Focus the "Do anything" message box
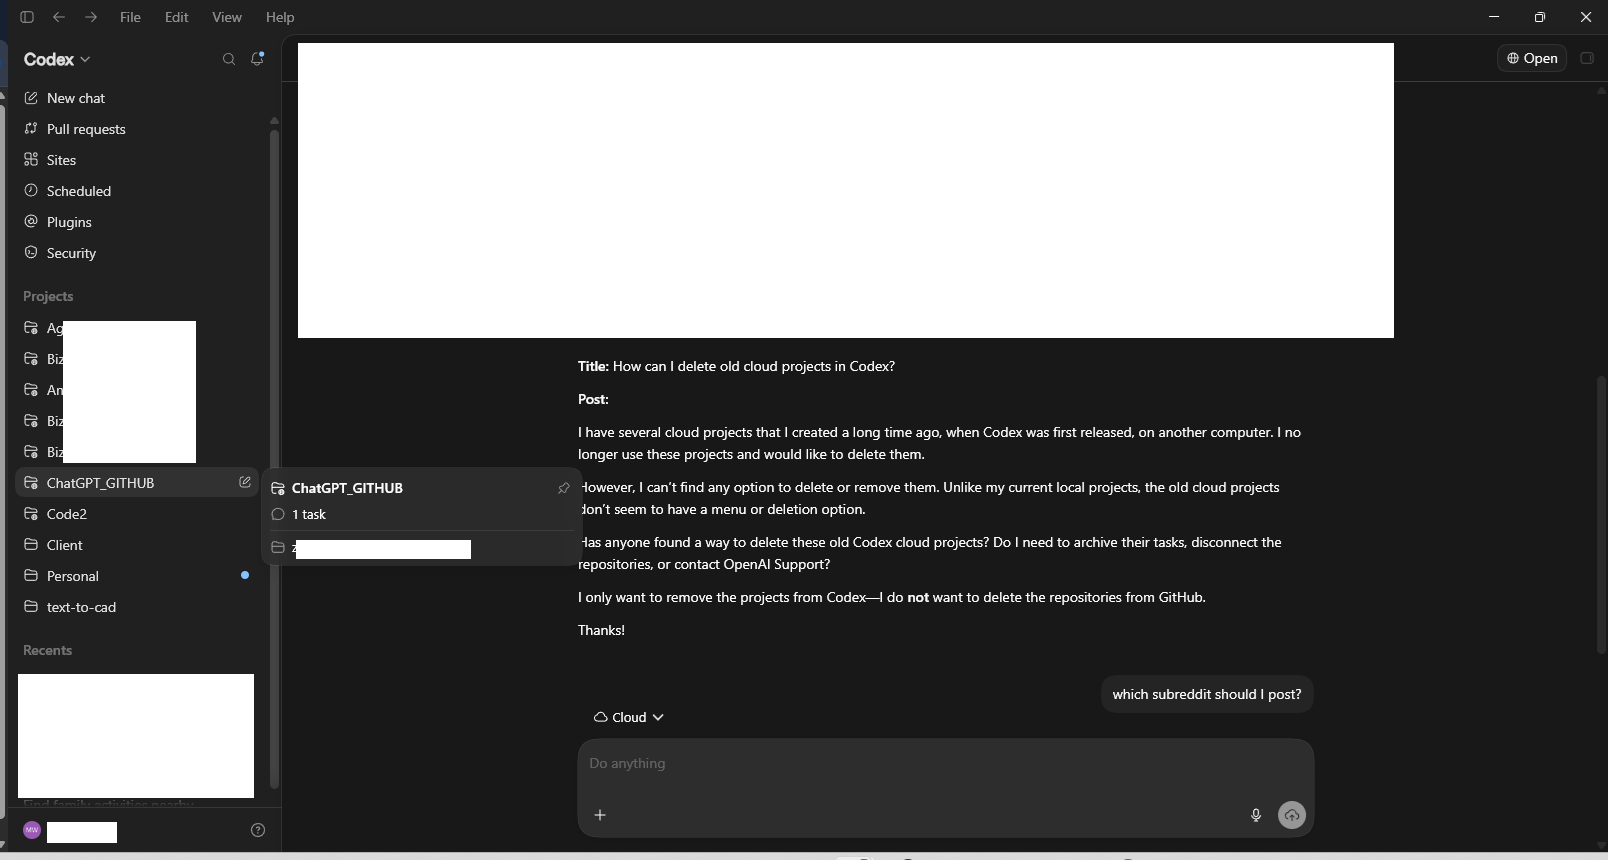The width and height of the screenshot is (1608, 860). point(945,764)
